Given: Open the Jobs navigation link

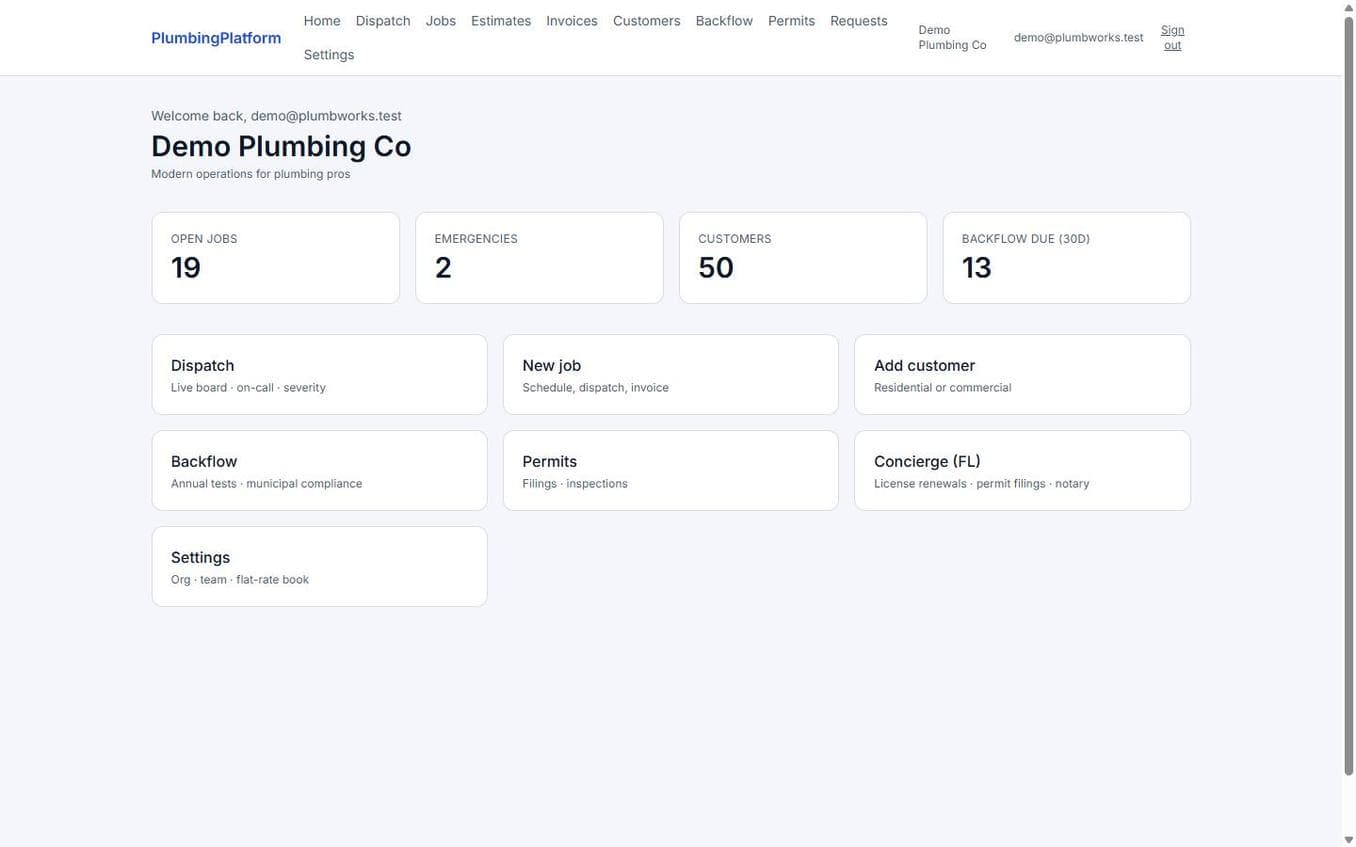Looking at the screenshot, I should pos(441,21).
